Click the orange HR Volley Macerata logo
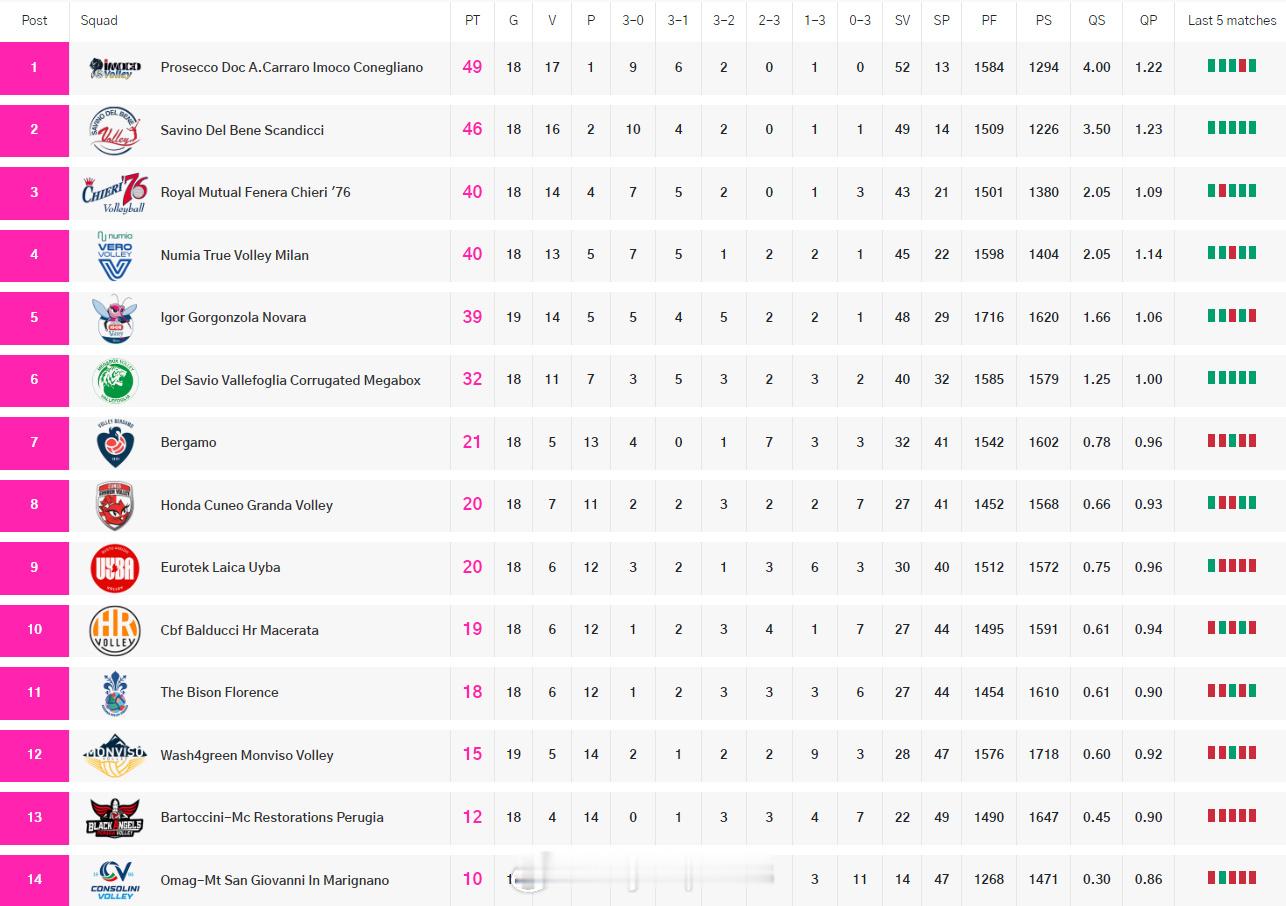This screenshot has height=906, width=1286. 115,630
